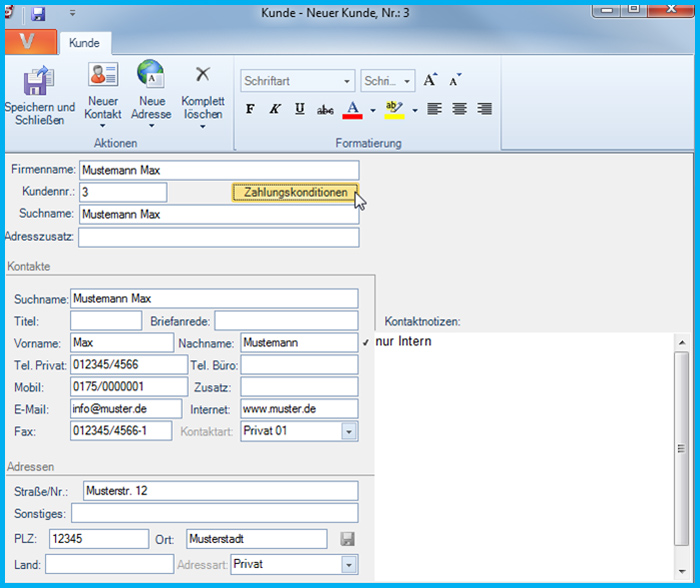Apply the yellow highlight color
700x588 pixels.
click(x=395, y=109)
